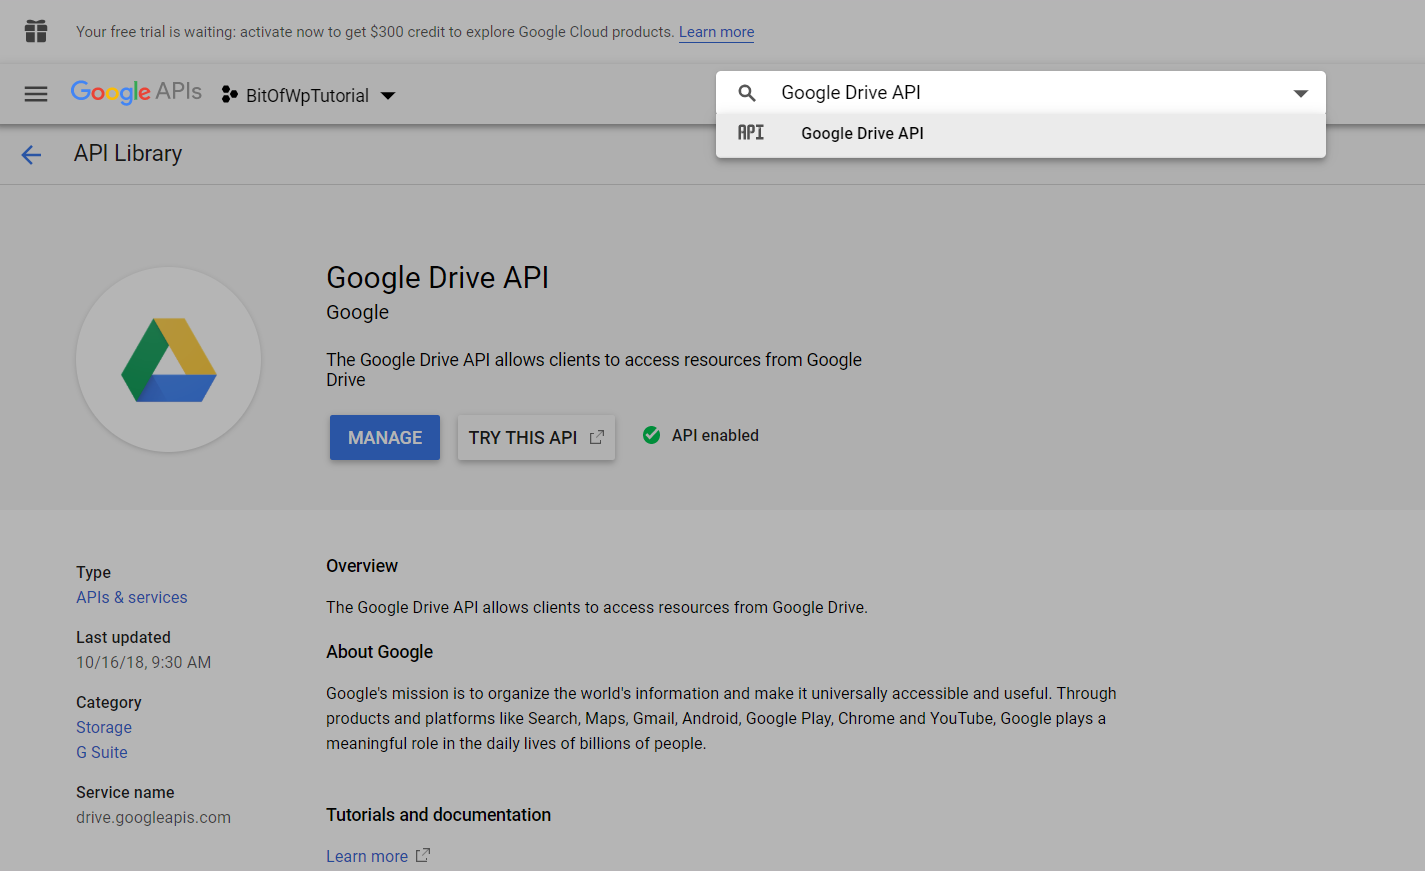
Task: Click in the search text field
Action: (1020, 93)
